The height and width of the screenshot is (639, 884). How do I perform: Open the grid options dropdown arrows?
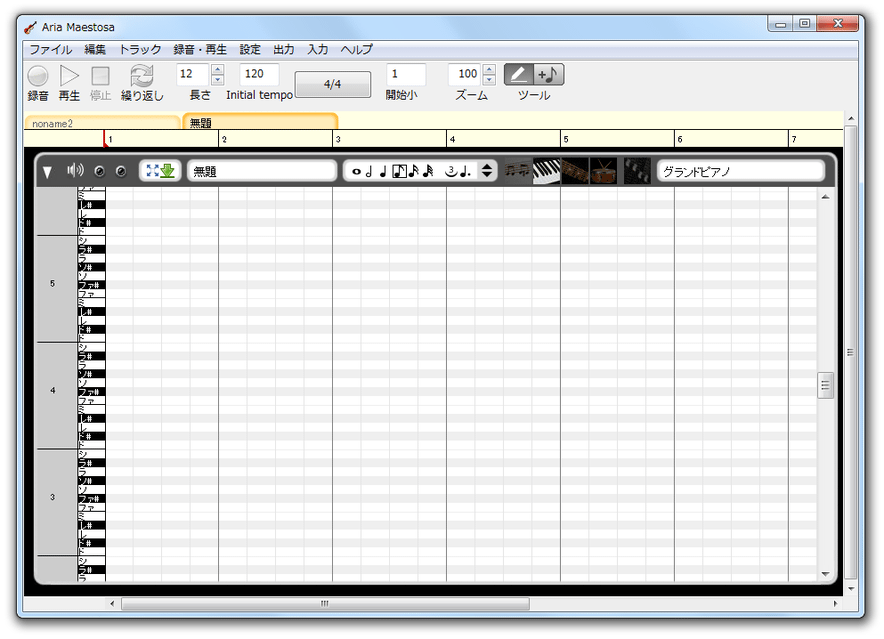pos(487,171)
